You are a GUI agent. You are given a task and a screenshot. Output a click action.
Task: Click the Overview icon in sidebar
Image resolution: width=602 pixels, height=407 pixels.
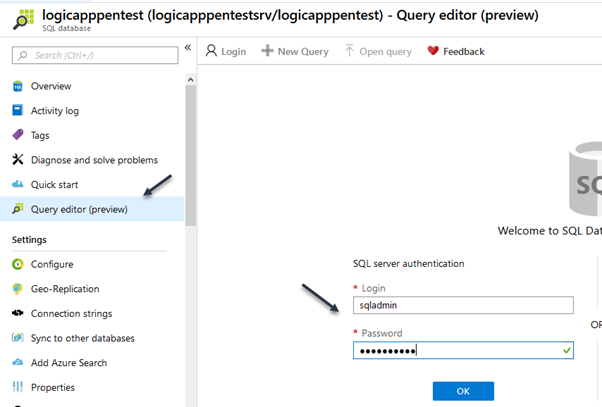tap(18, 86)
